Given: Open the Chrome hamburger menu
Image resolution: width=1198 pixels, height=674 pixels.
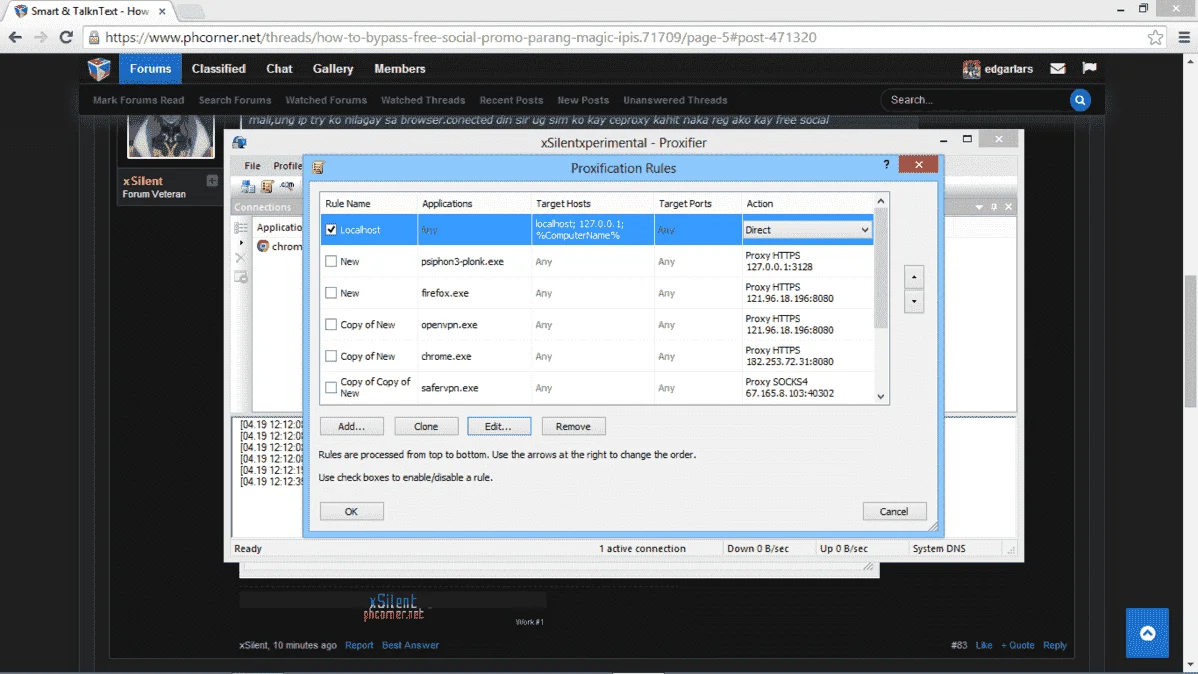Looking at the screenshot, I should point(1184,37).
